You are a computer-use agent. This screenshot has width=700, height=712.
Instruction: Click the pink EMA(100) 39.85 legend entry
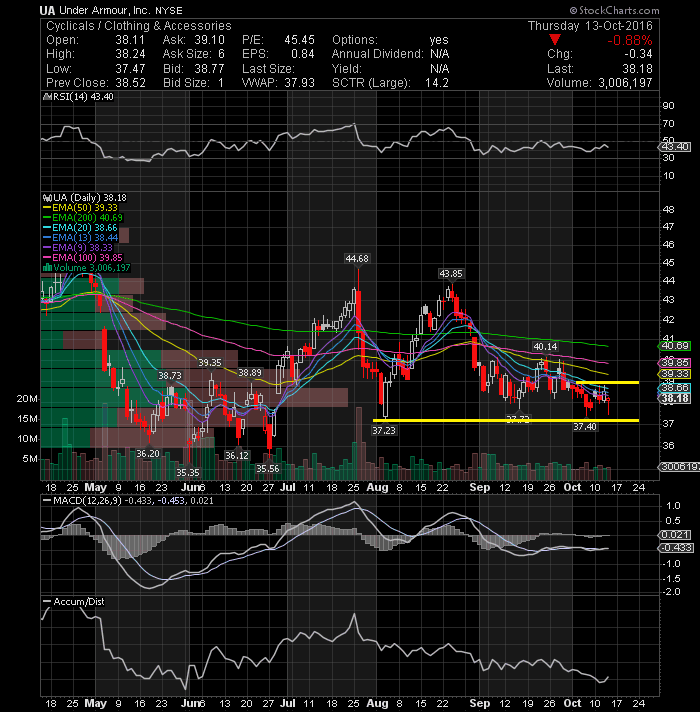click(x=83, y=257)
